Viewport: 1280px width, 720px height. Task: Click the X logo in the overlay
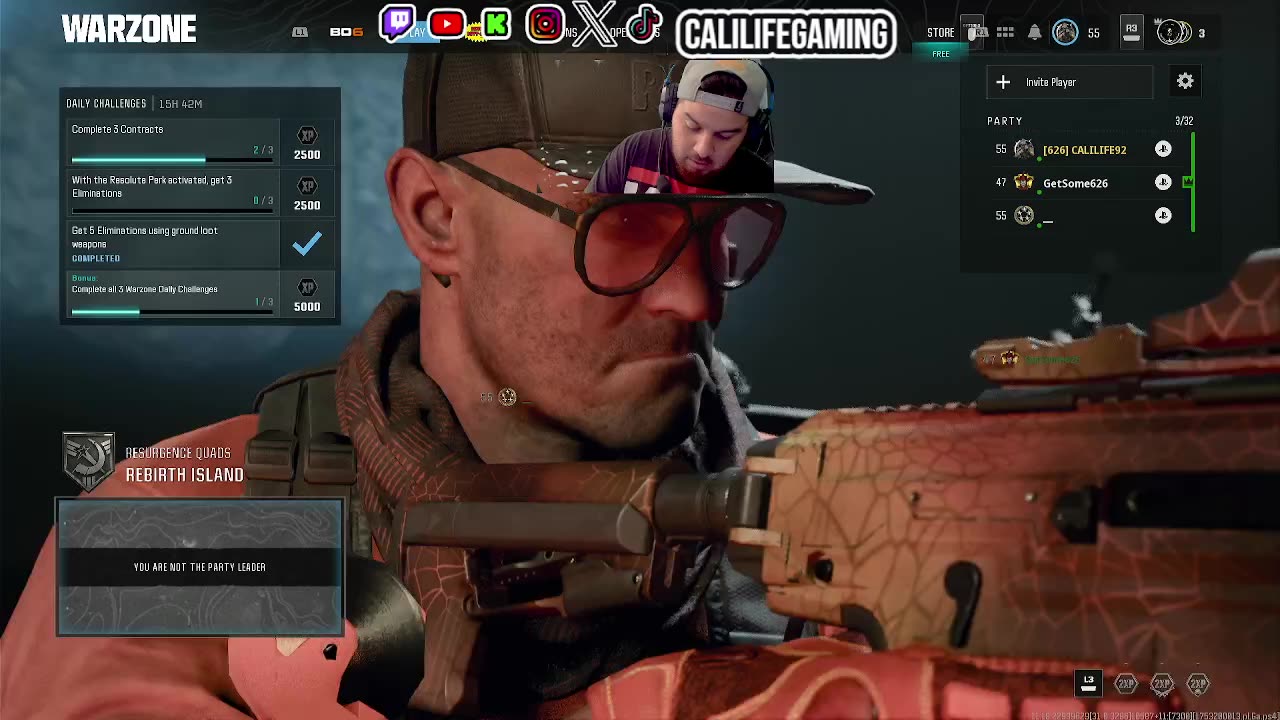[594, 24]
